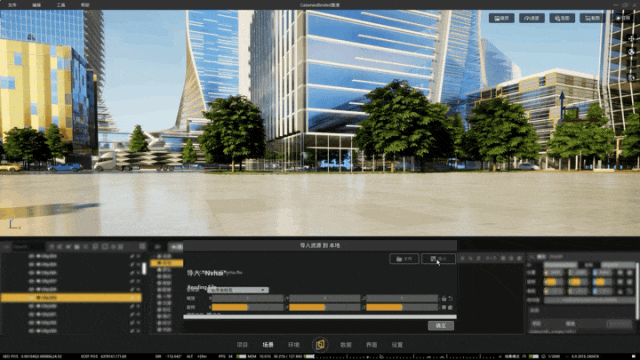The height and width of the screenshot is (360, 640).
Task: Click the folder file button in import dialog
Action: pos(404,259)
